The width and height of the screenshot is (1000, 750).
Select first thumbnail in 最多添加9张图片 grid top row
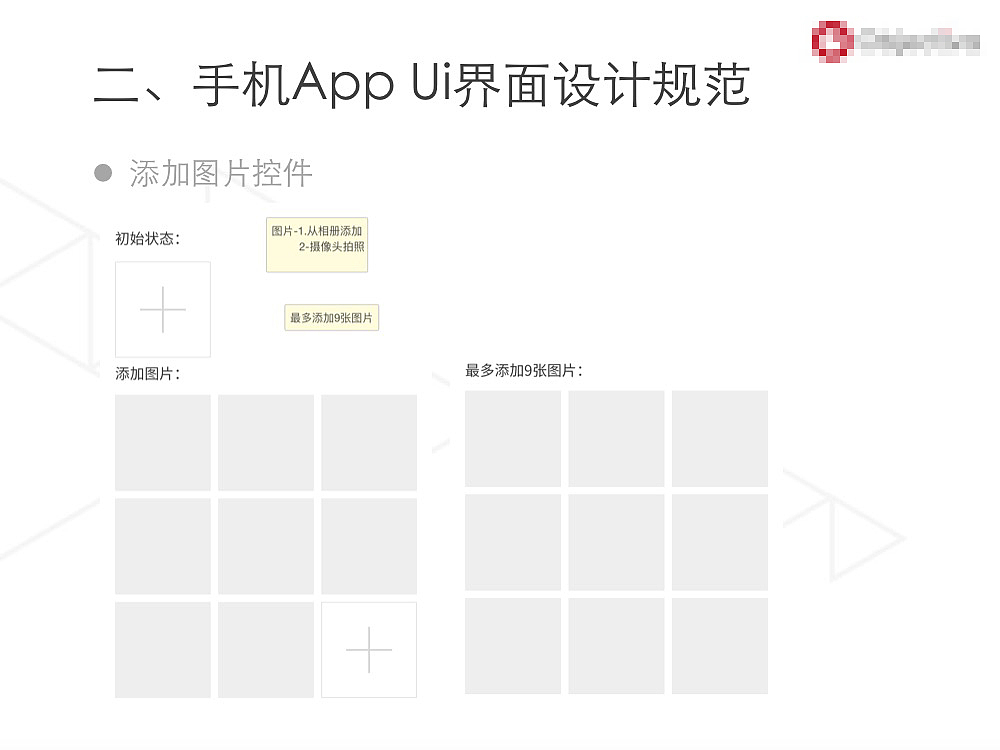513,439
